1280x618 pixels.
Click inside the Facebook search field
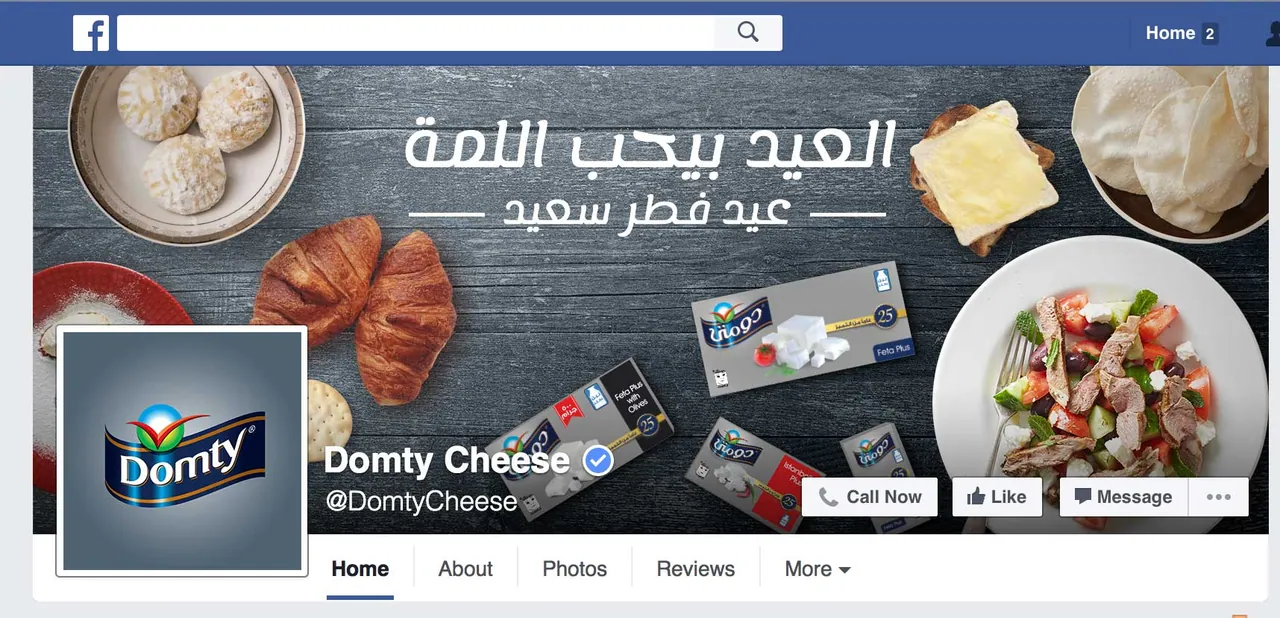click(416, 33)
